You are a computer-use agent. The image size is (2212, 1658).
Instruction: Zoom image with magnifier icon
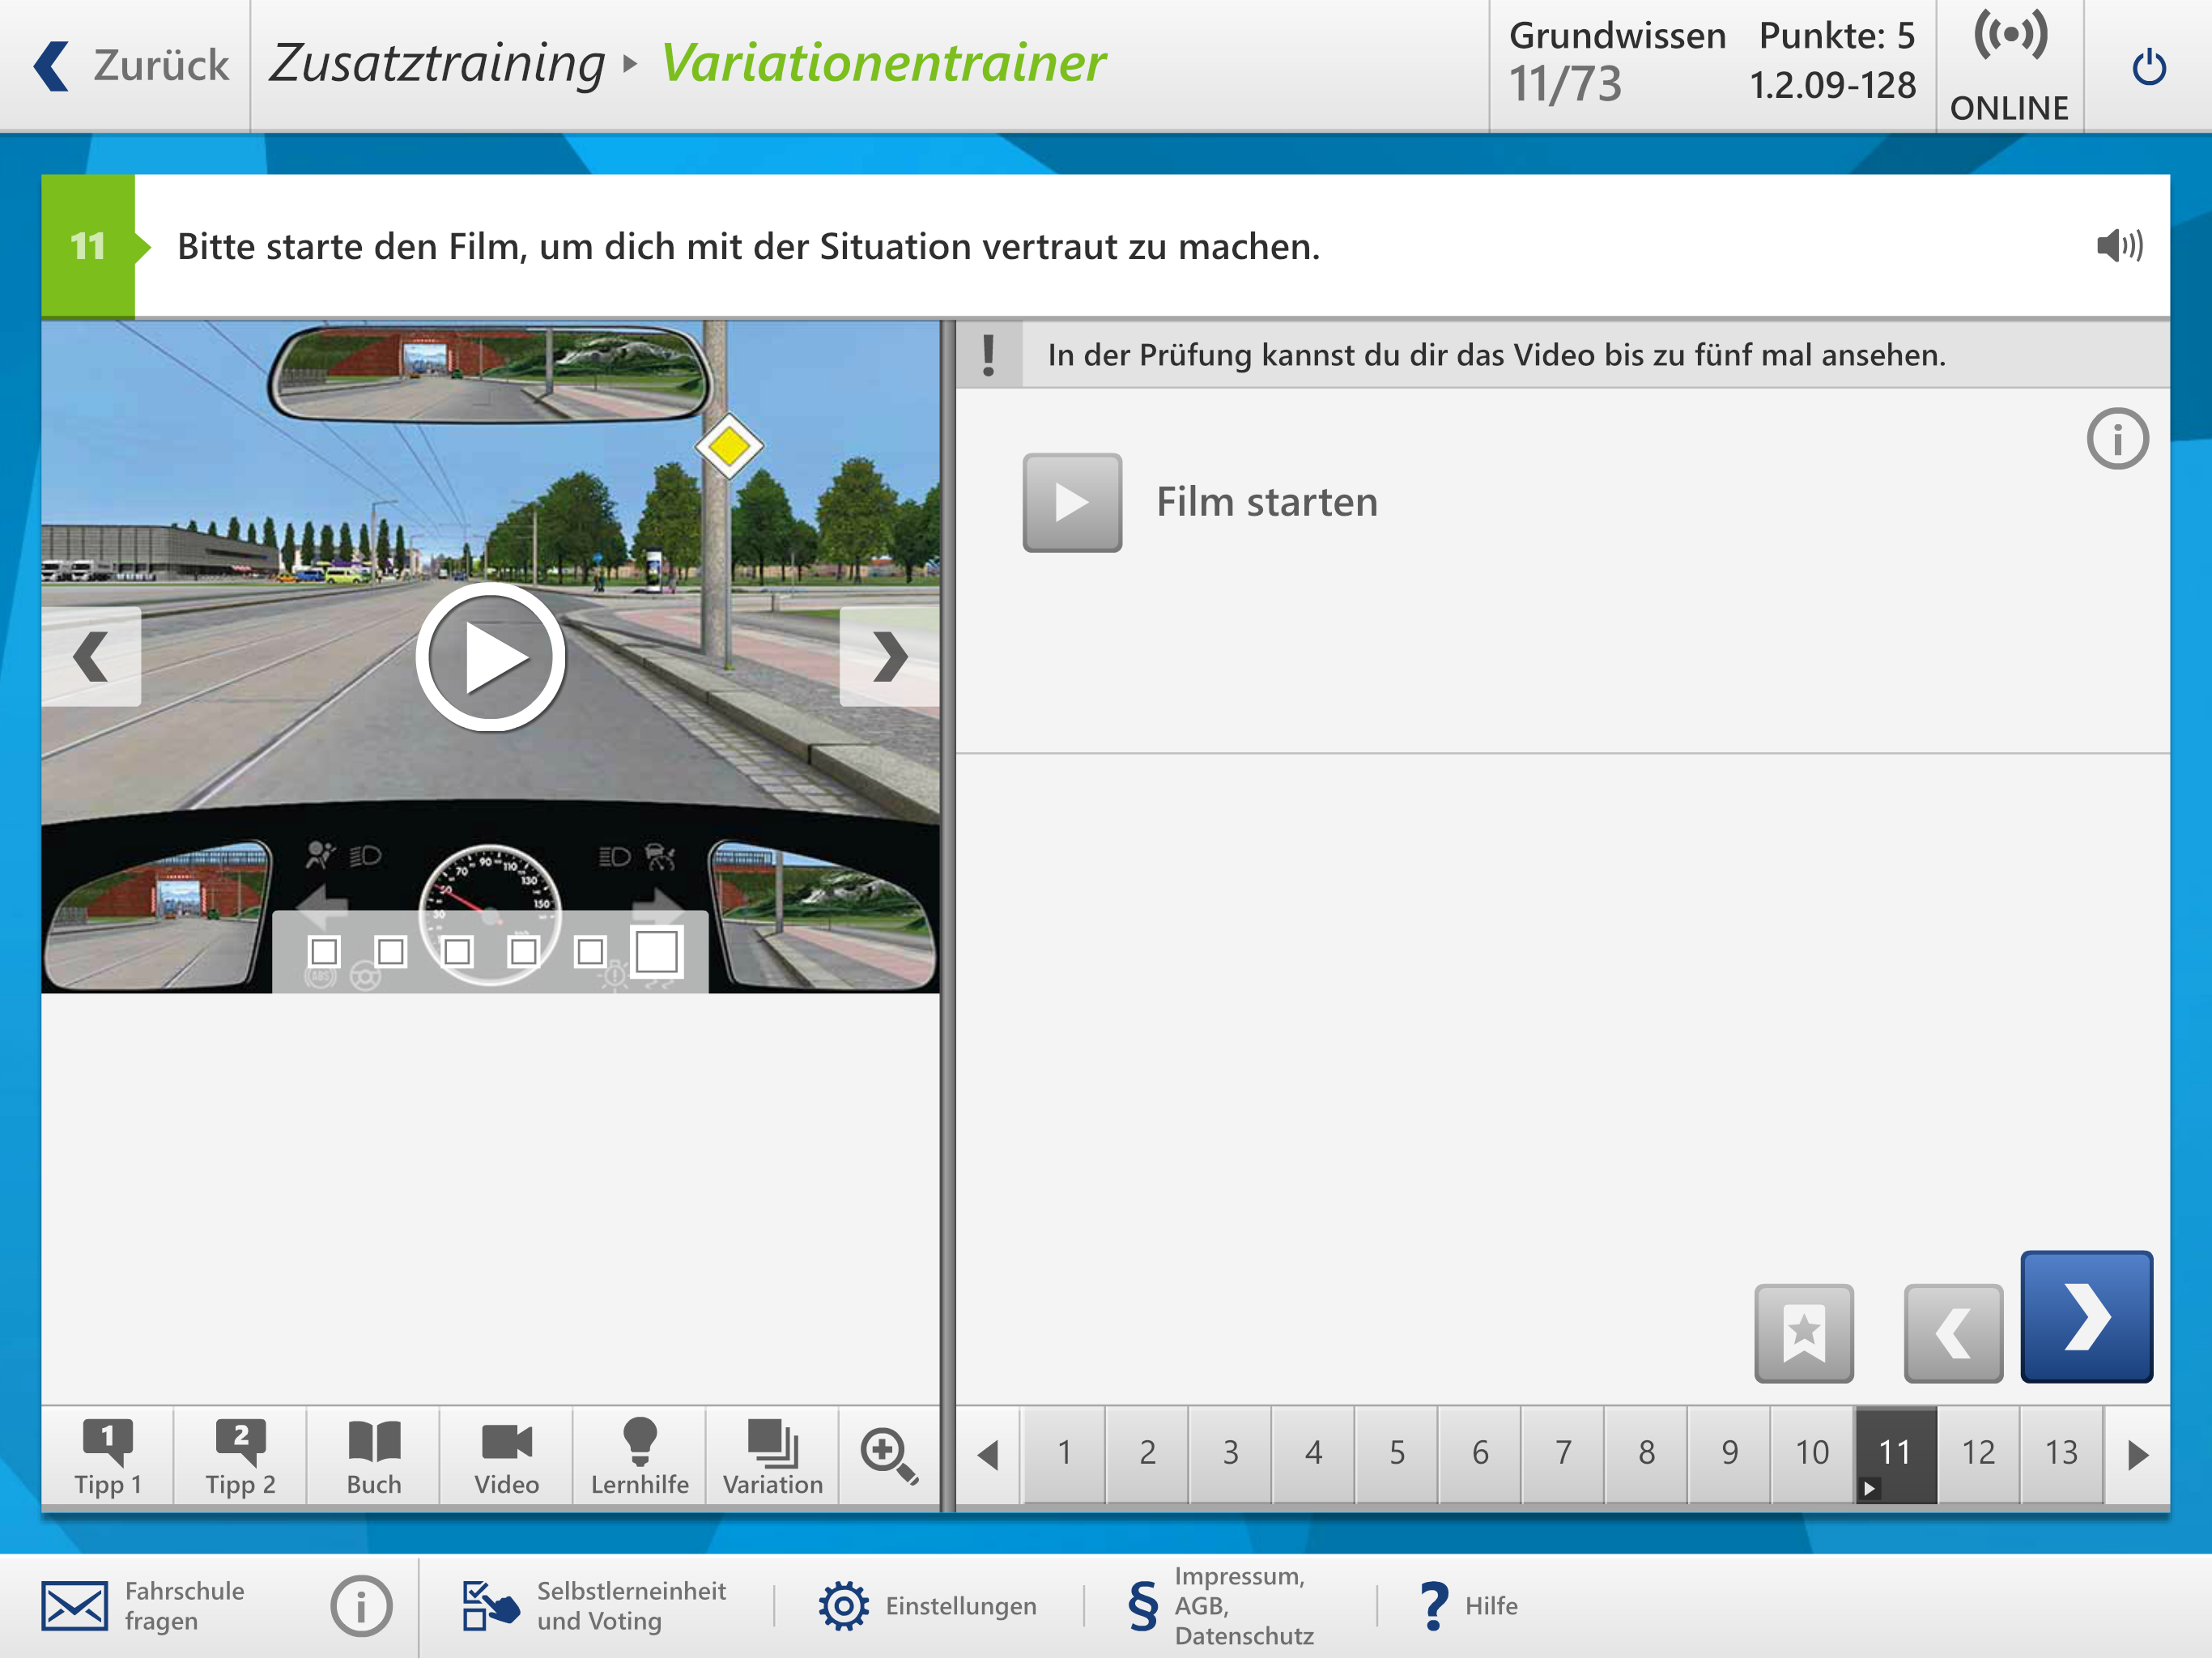click(888, 1455)
